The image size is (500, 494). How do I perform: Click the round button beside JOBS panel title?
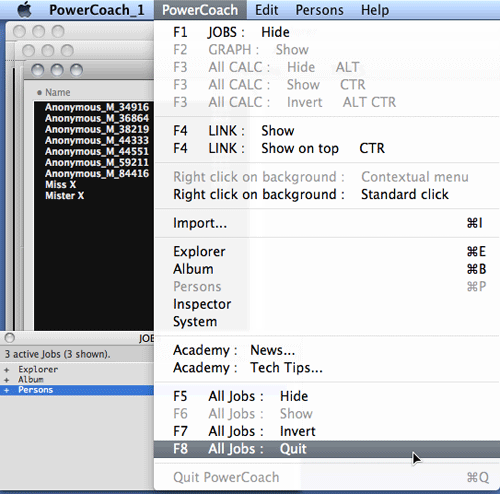[10, 338]
